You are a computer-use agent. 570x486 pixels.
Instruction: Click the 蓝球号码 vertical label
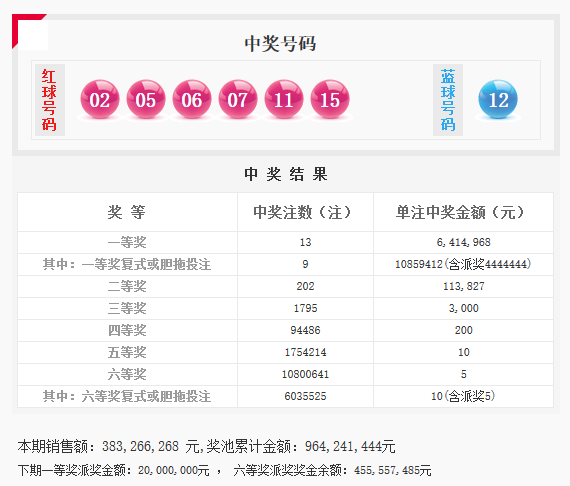pyautogui.click(x=448, y=100)
